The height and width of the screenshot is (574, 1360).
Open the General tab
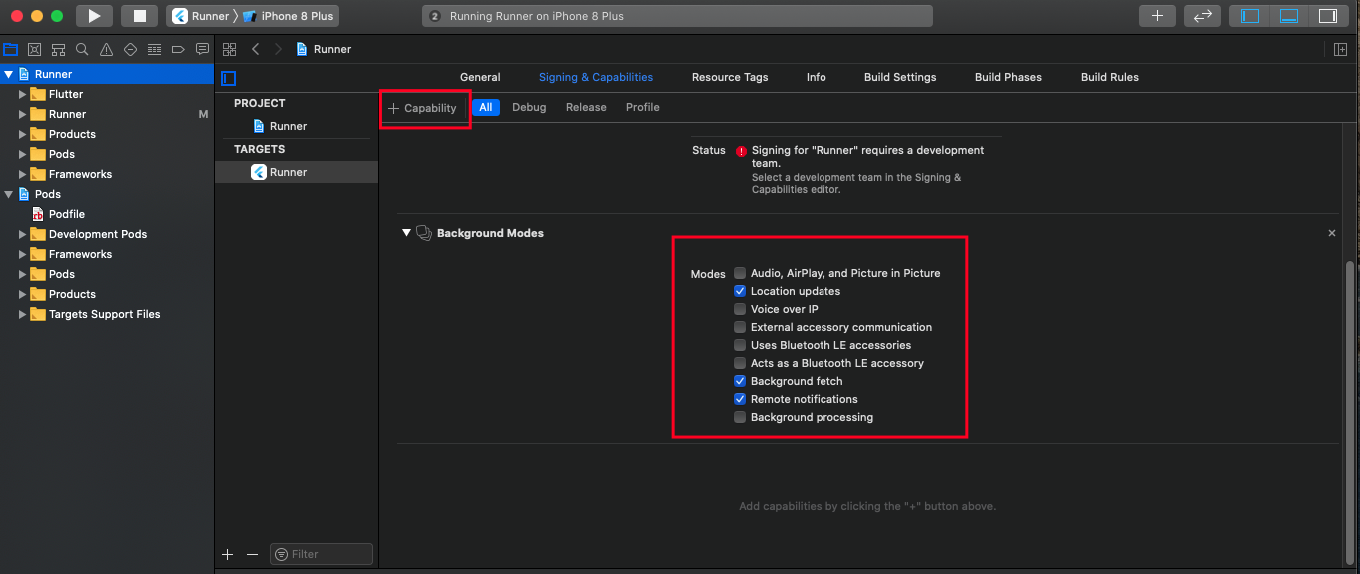(480, 77)
